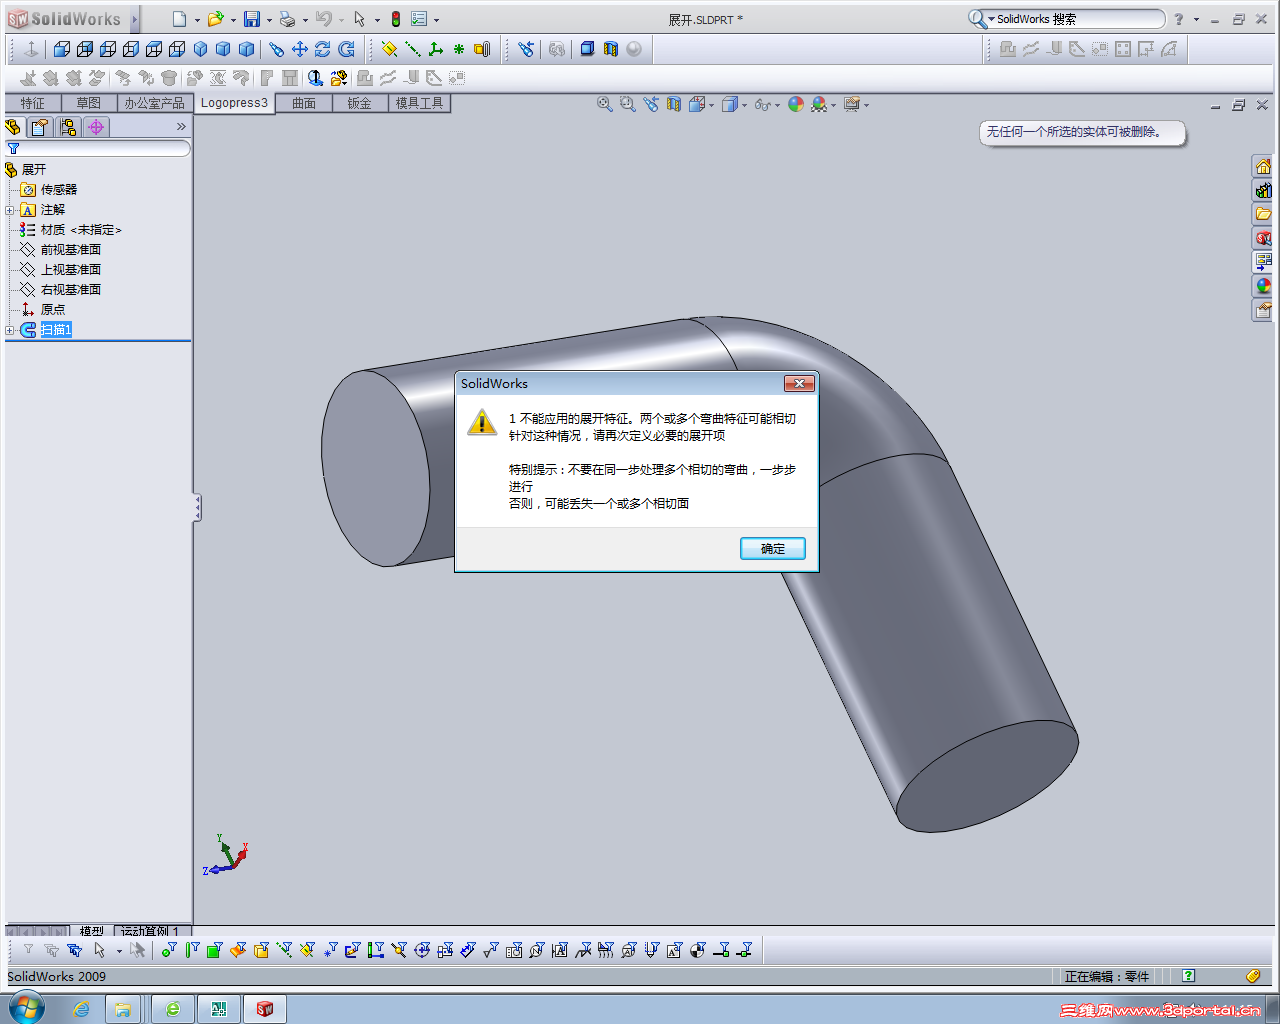Close the SolidWorks warning dialog
This screenshot has height=1024, width=1280.
click(x=798, y=384)
